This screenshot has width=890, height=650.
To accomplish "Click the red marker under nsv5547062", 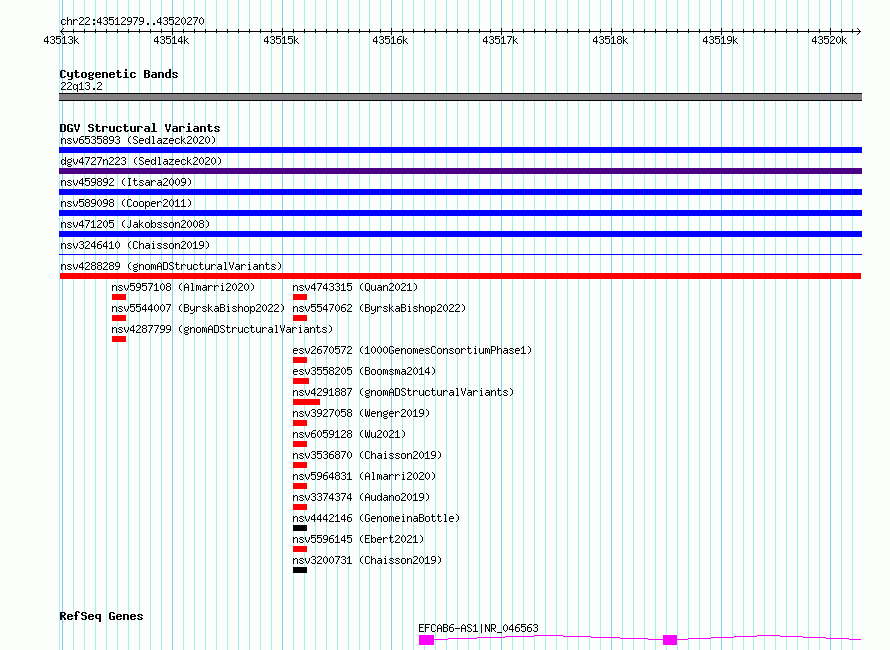I will [x=300, y=318].
